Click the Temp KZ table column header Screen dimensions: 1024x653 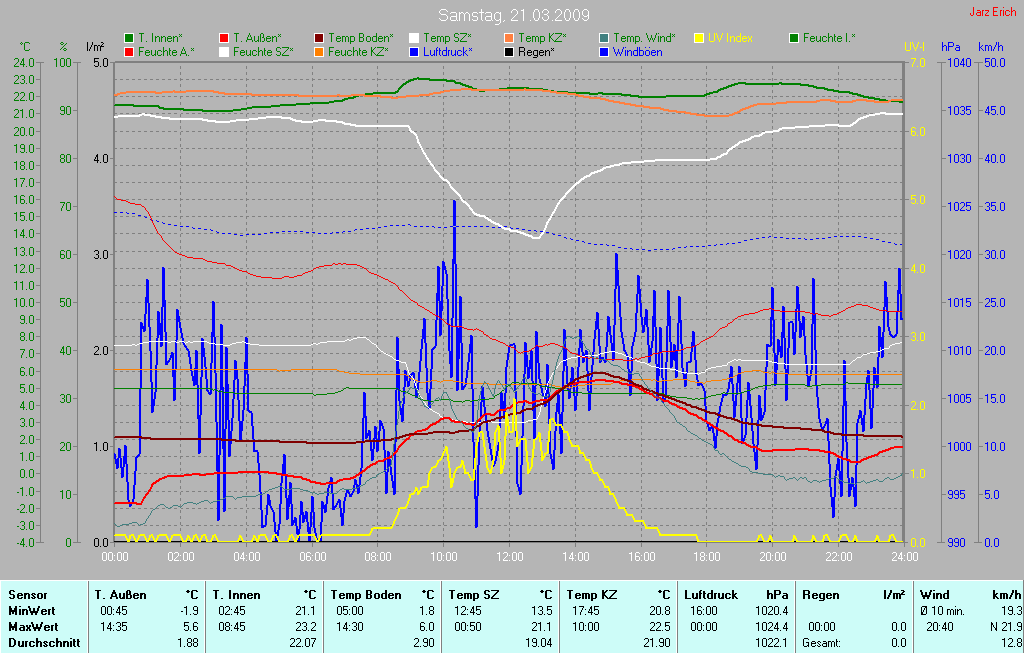coord(592,595)
